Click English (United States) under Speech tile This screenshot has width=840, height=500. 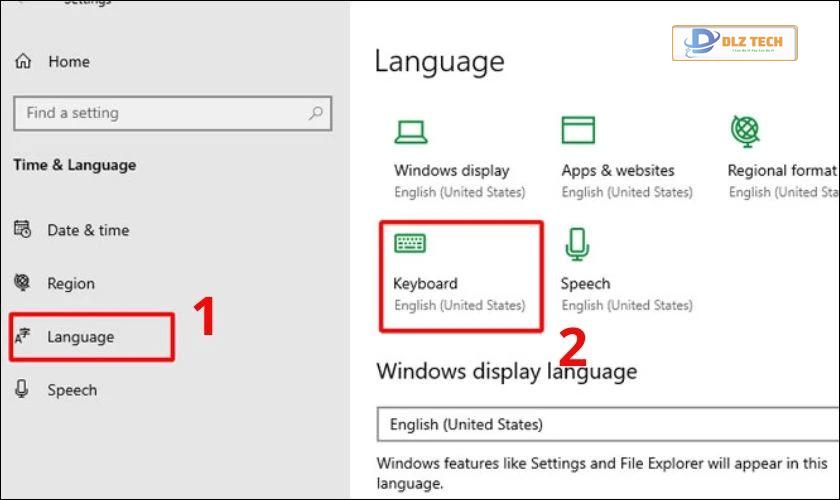pos(627,305)
